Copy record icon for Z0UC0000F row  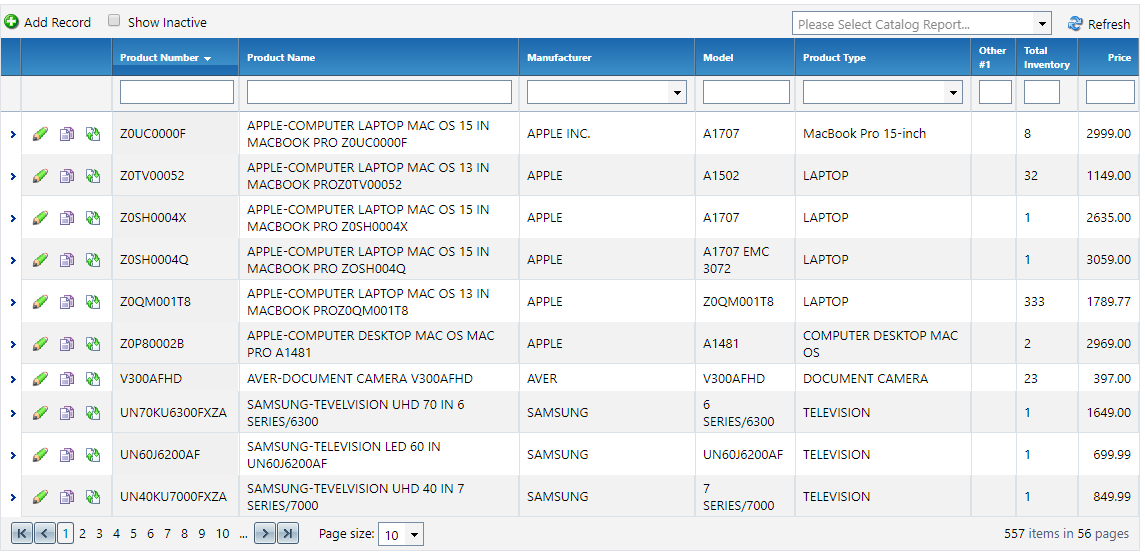(x=66, y=134)
